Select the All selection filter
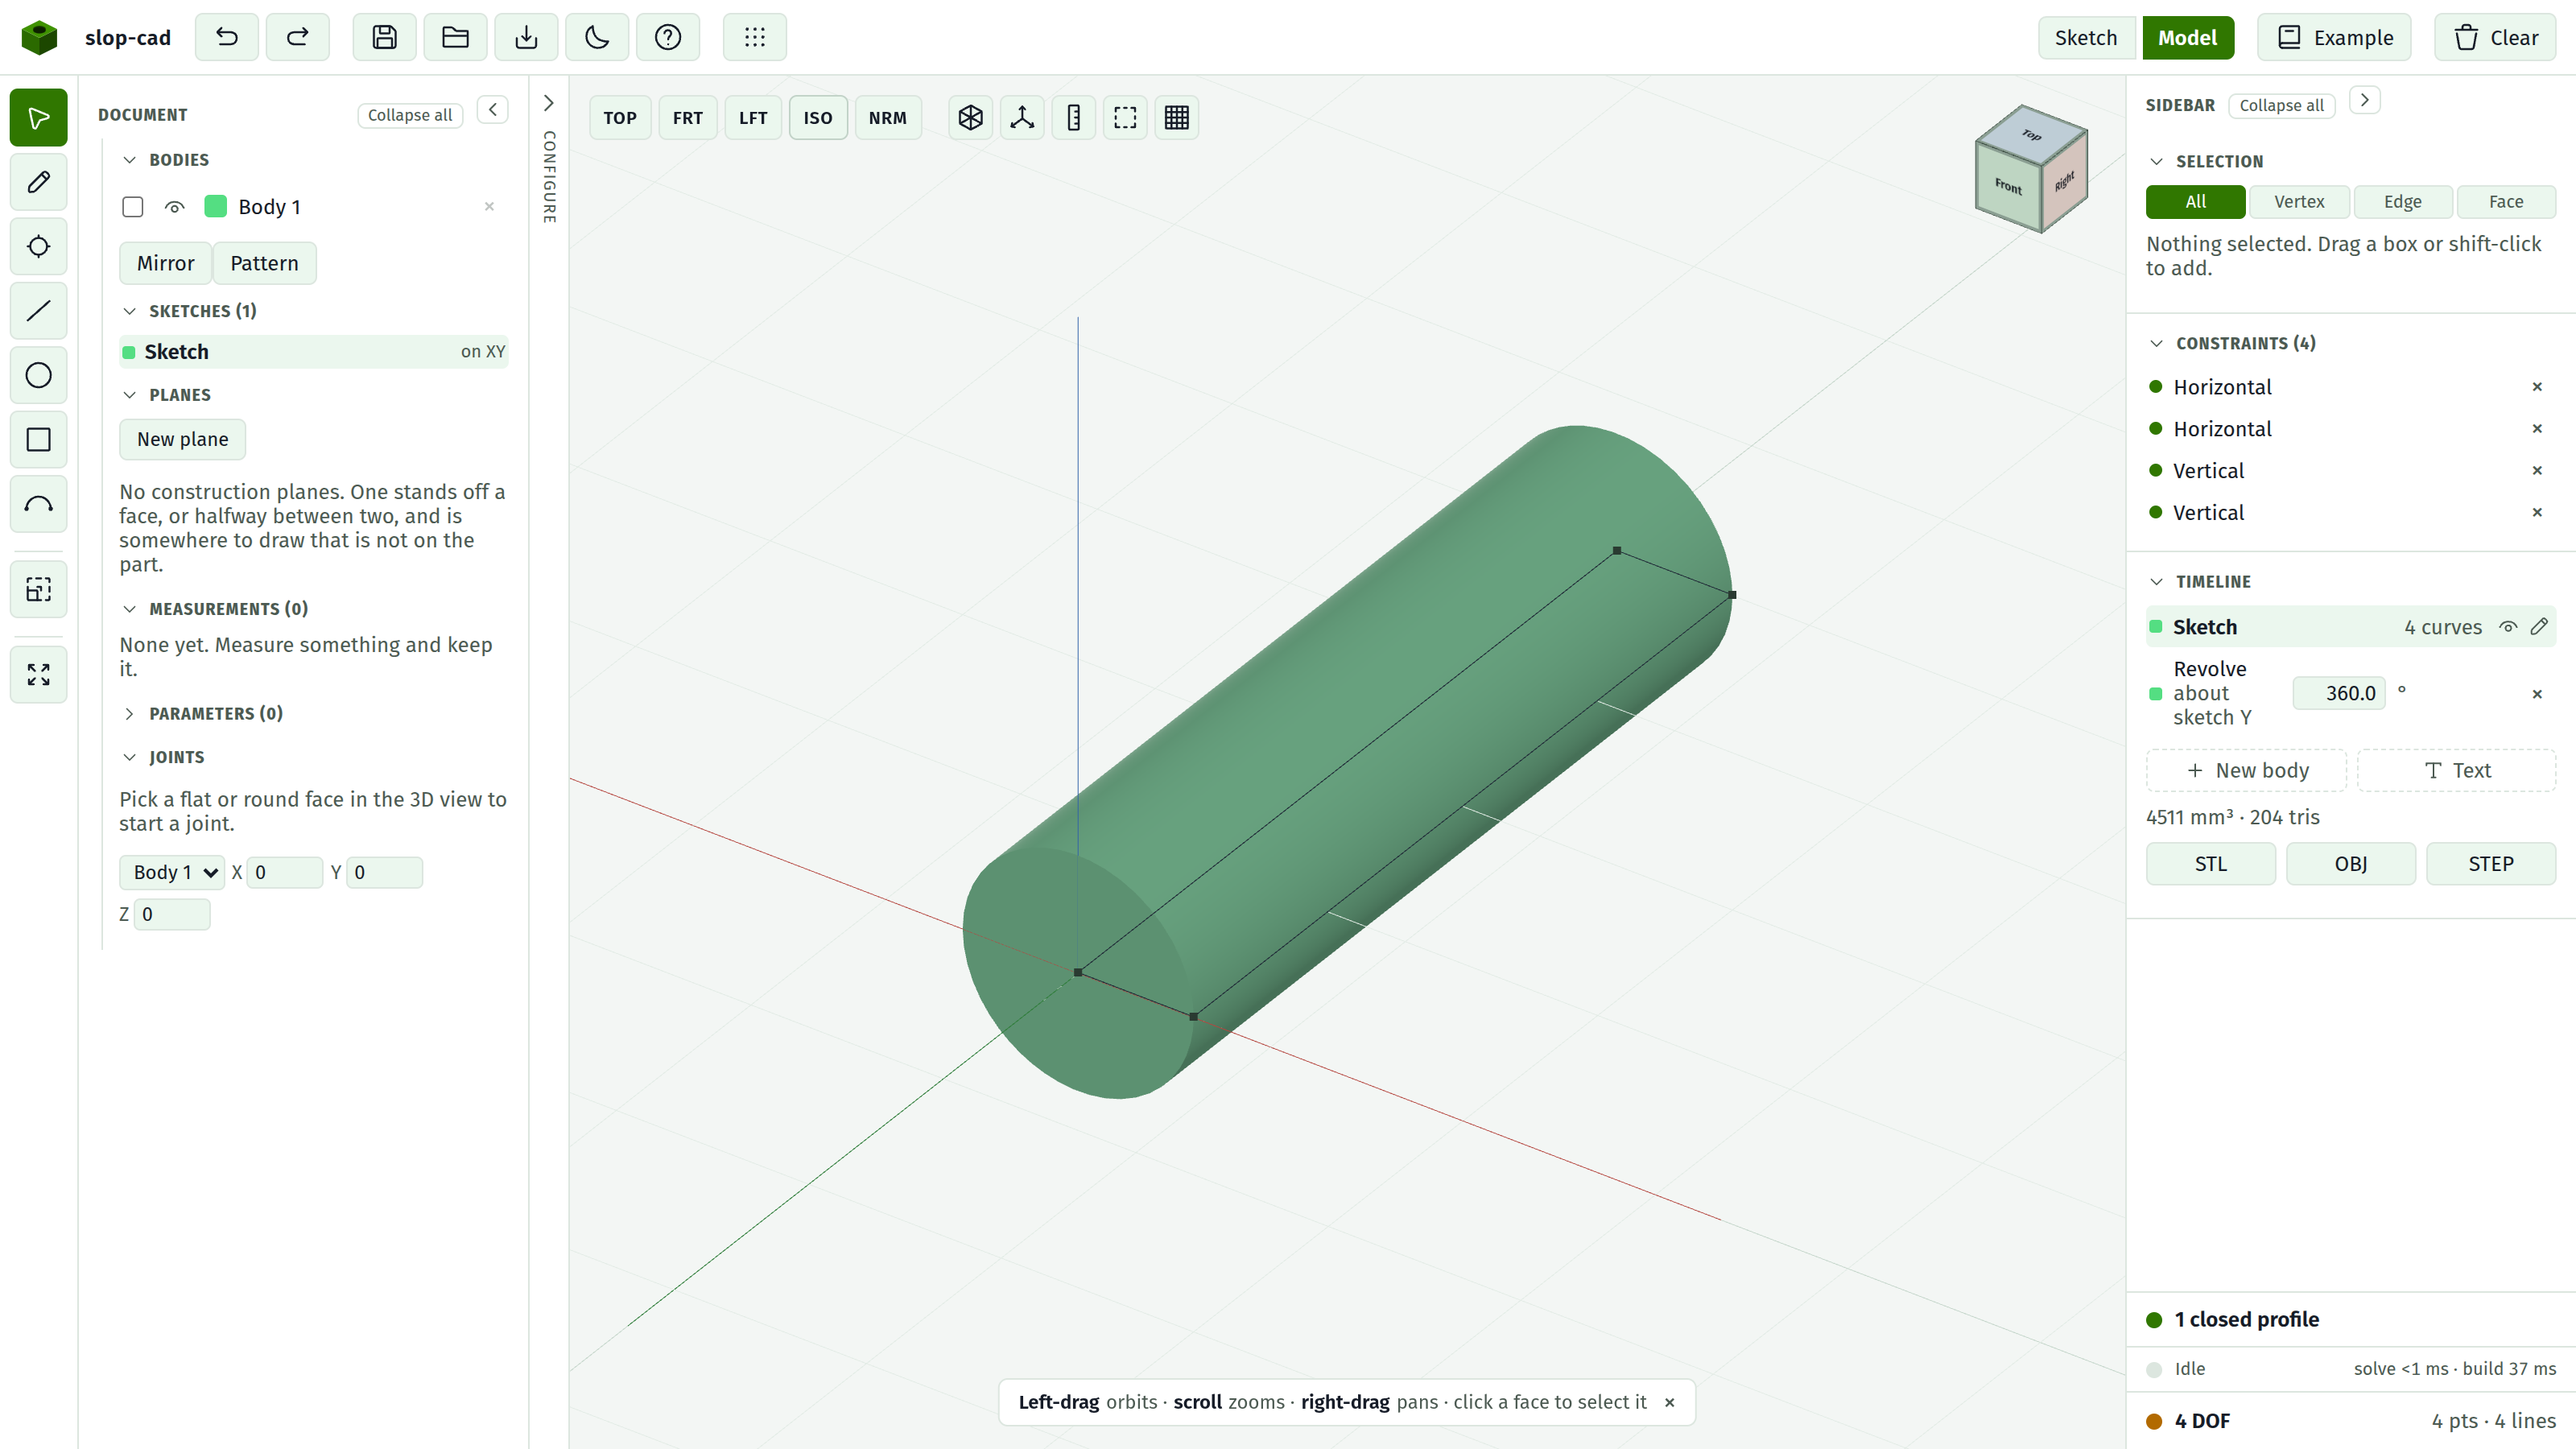Screen dimensions: 2576x1449 pos(2196,202)
